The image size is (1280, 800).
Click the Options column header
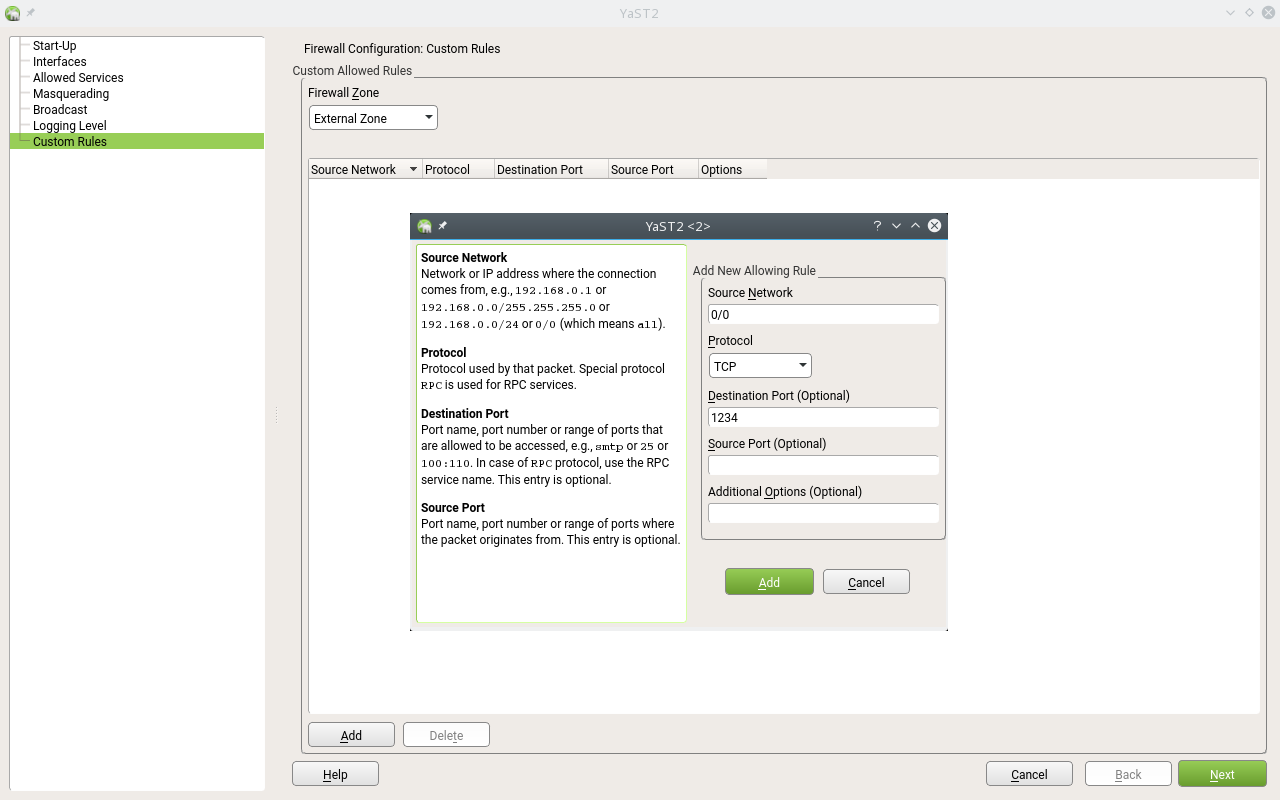tap(732, 169)
